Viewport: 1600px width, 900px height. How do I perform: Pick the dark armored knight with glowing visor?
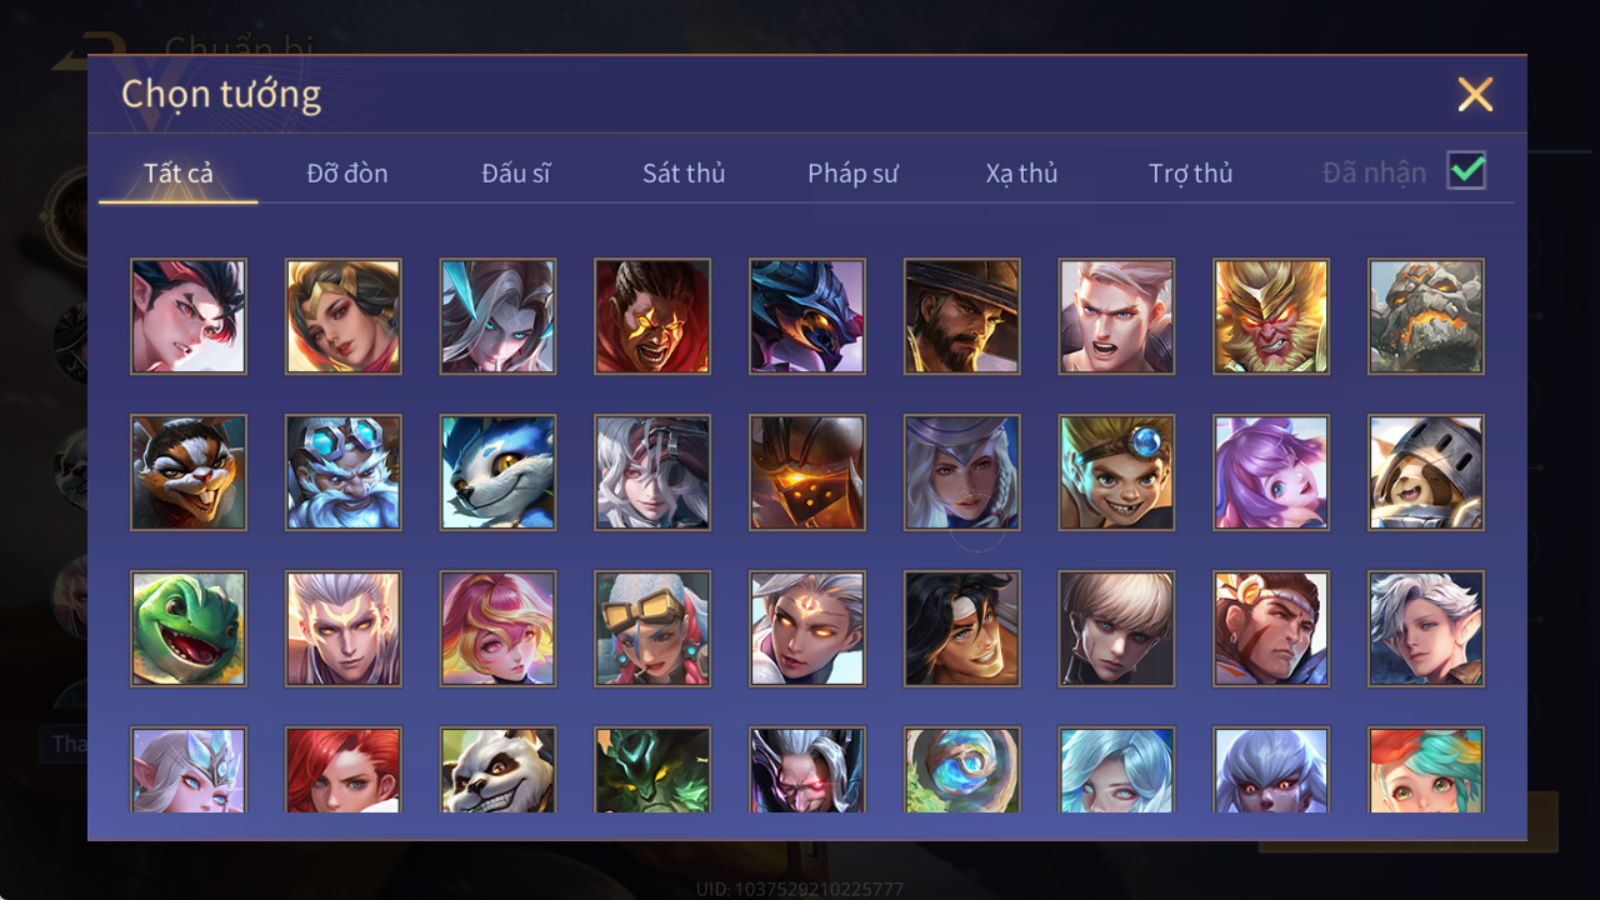pos(807,472)
